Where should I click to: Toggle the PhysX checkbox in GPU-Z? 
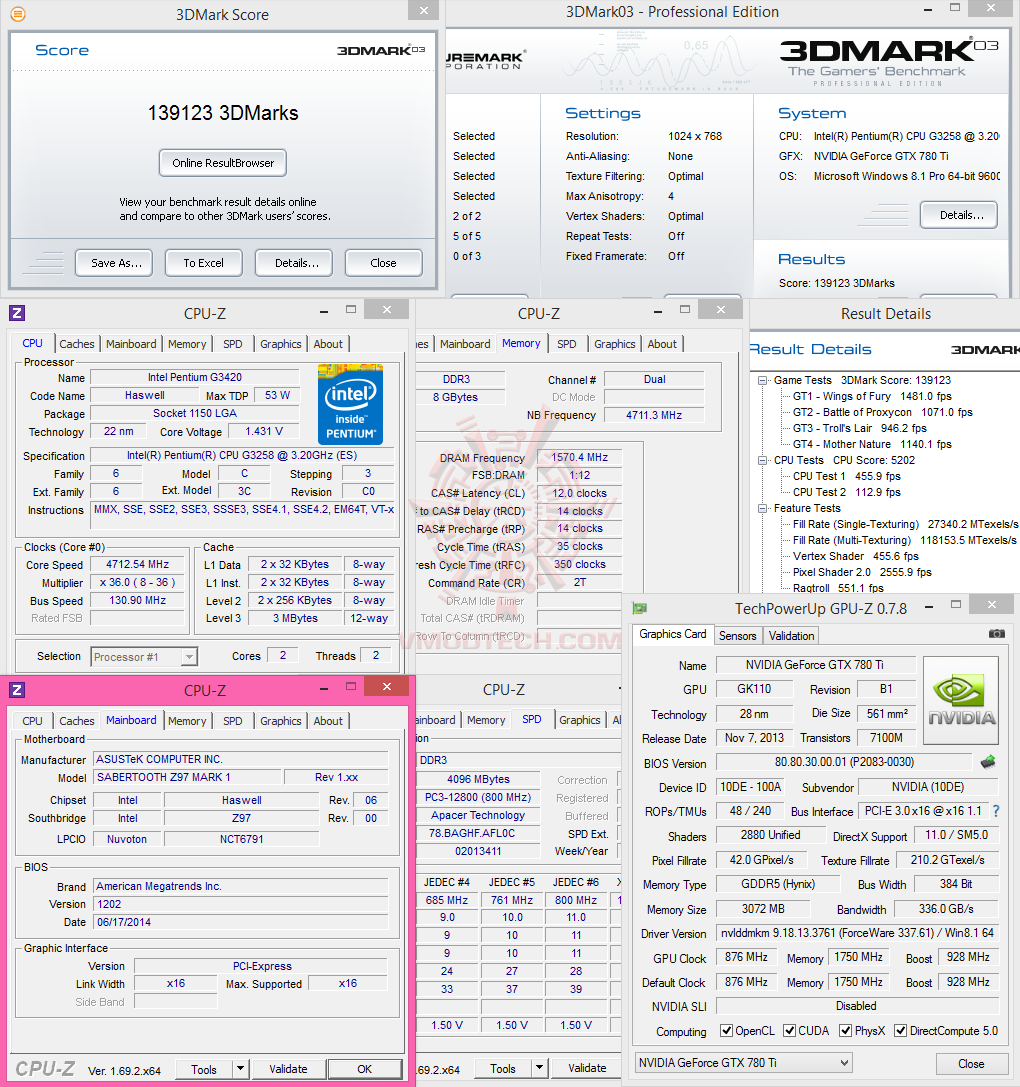(845, 1030)
